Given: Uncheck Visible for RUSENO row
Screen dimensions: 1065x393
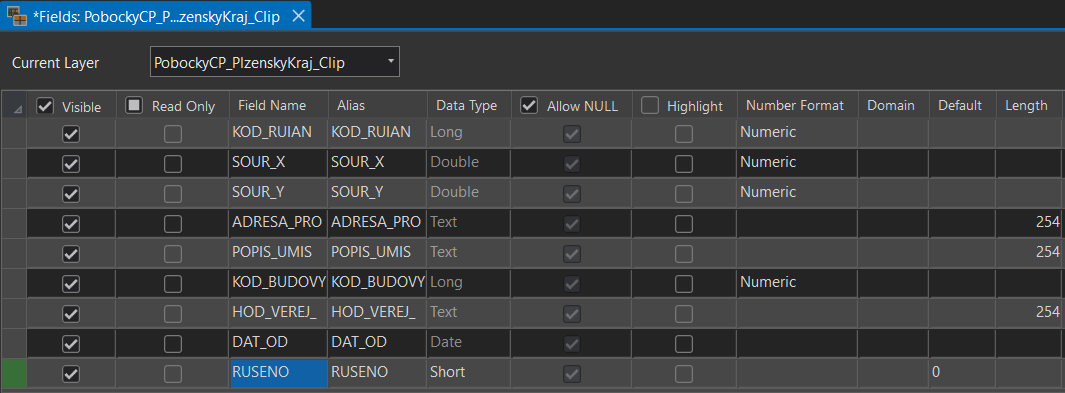Looking at the screenshot, I should pyautogui.click(x=71, y=374).
